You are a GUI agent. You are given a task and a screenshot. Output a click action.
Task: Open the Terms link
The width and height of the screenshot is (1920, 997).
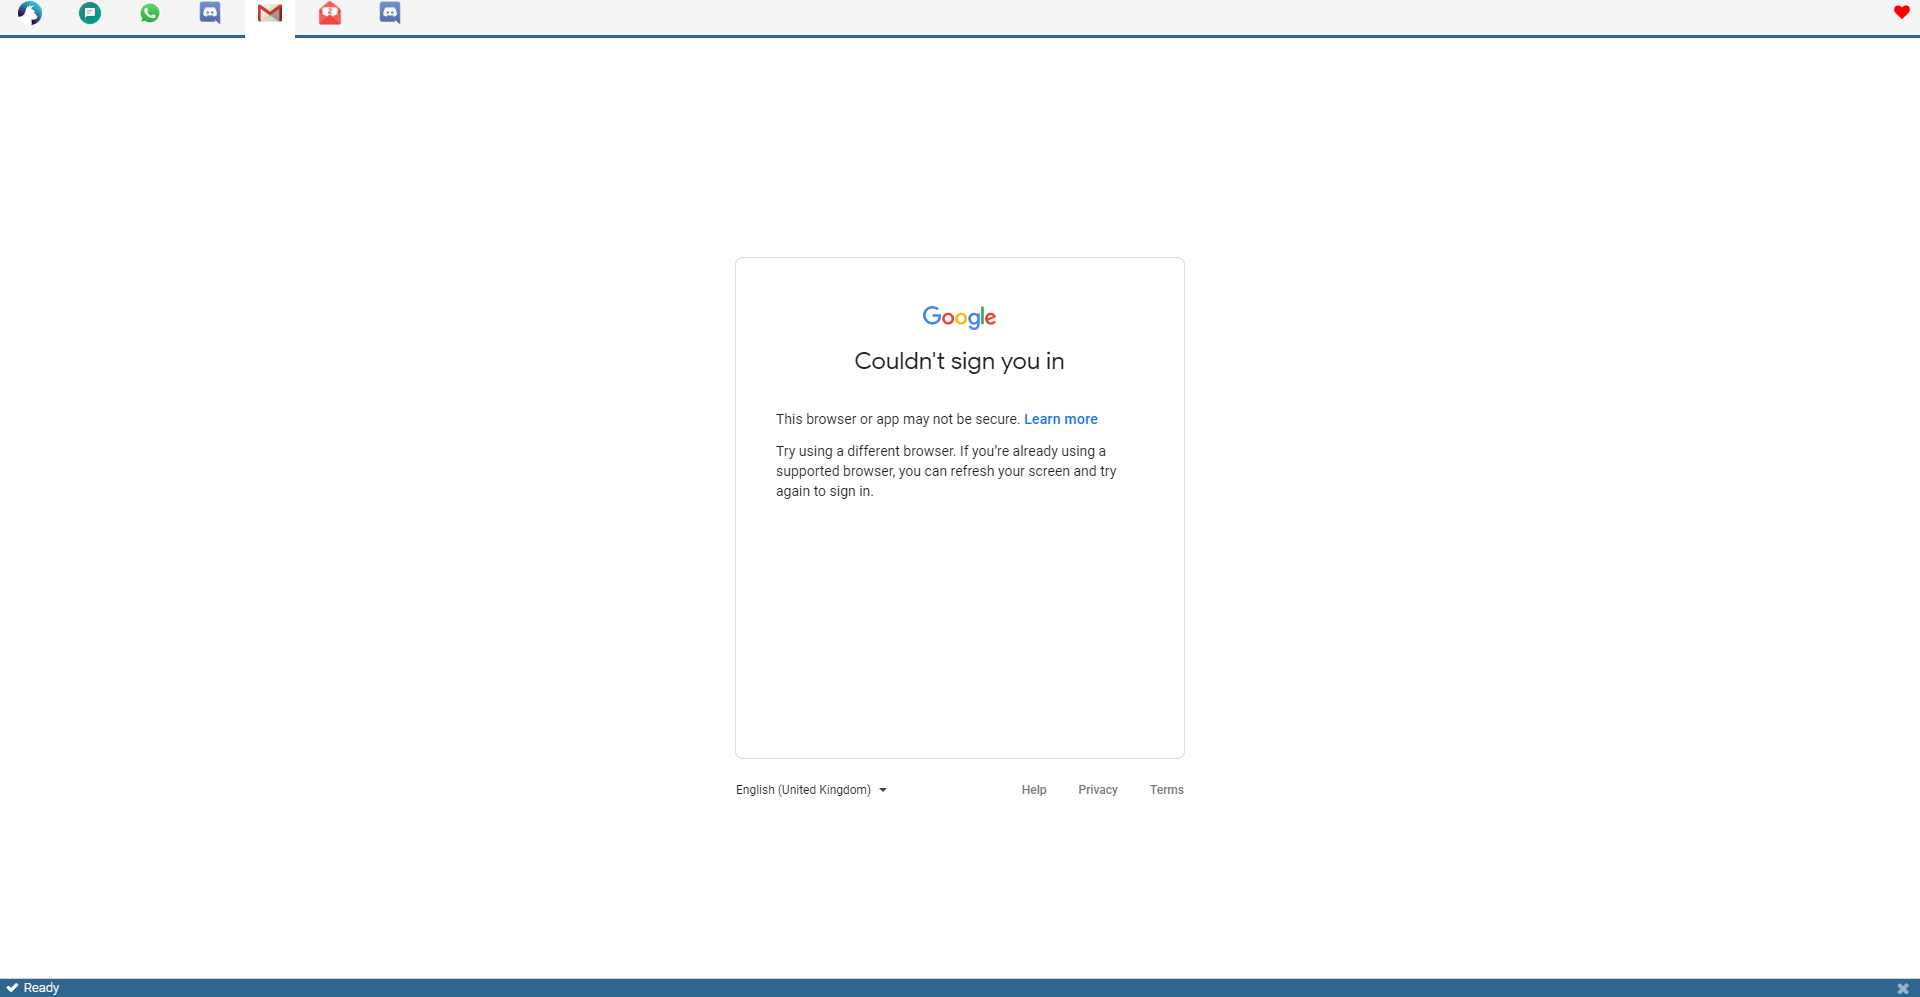[x=1167, y=790]
